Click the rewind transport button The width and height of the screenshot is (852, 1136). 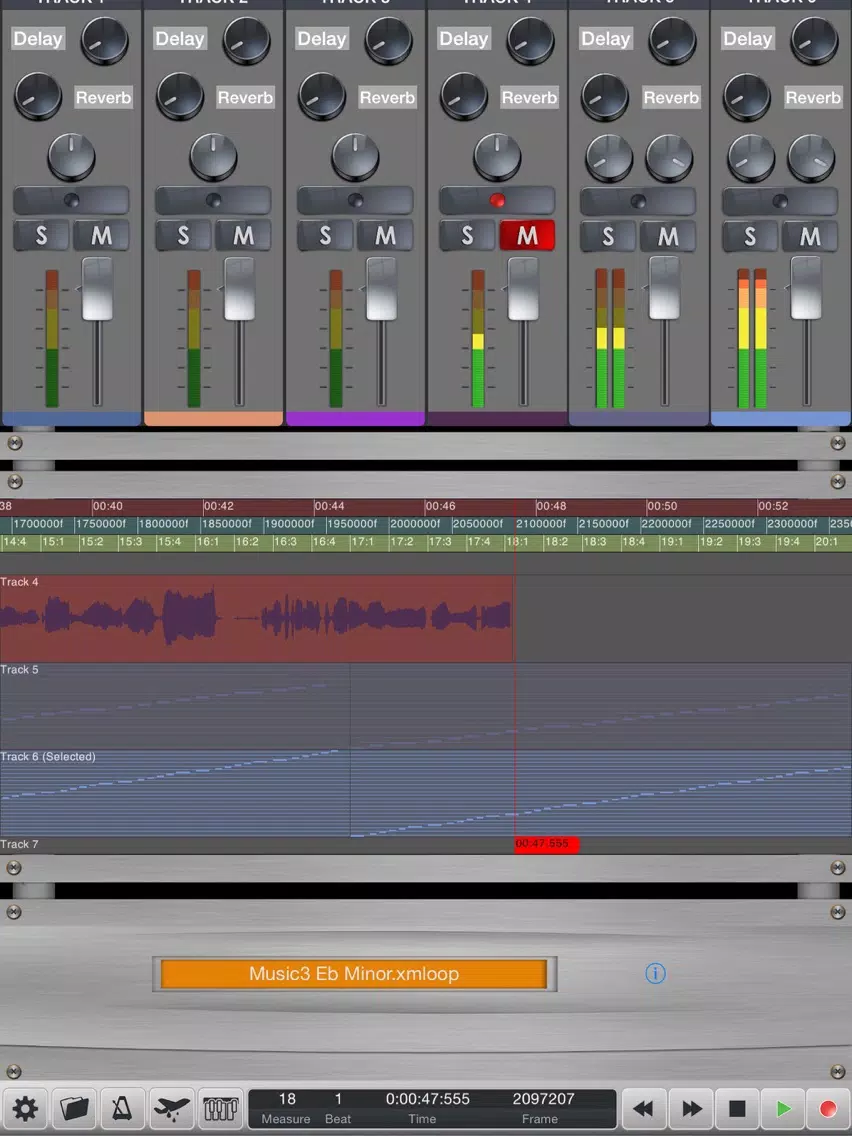643,1108
